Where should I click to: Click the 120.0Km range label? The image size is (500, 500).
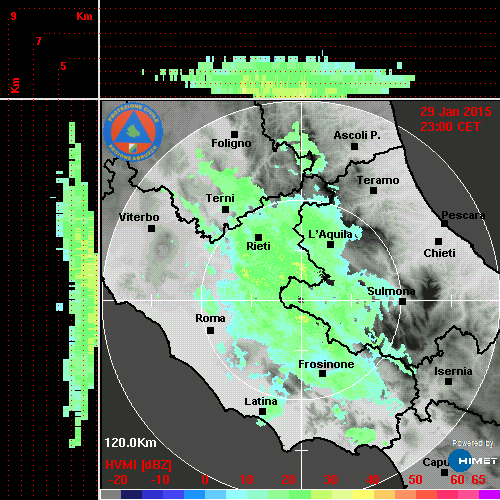pos(130,443)
